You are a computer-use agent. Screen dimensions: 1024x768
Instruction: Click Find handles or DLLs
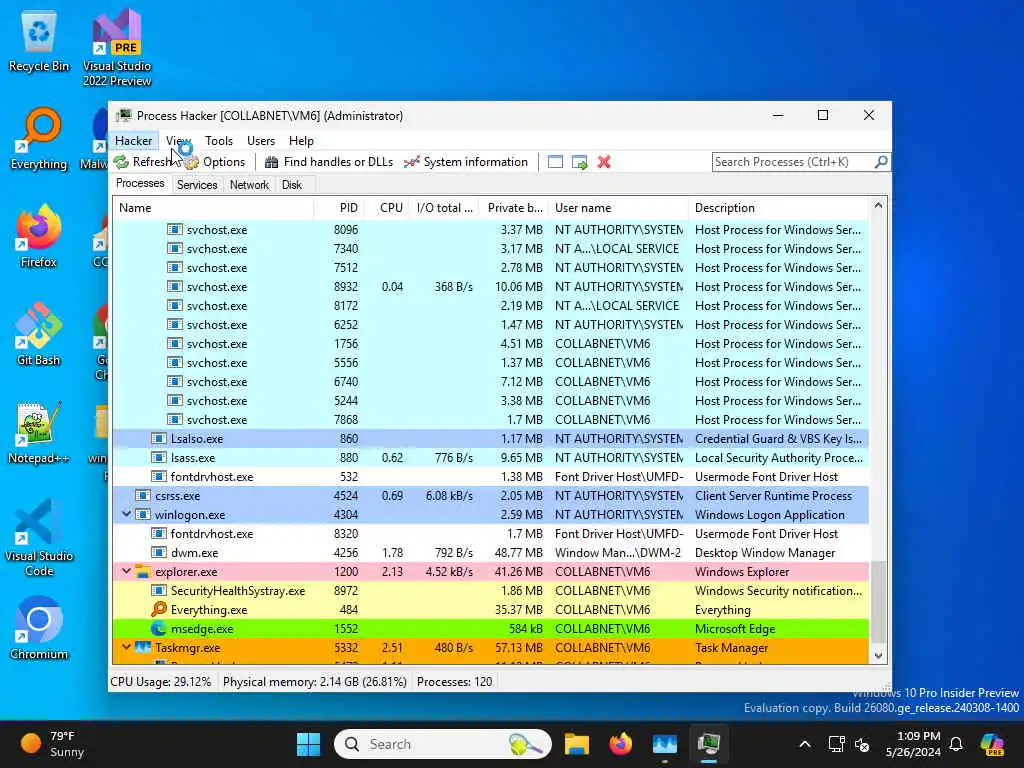[329, 162]
